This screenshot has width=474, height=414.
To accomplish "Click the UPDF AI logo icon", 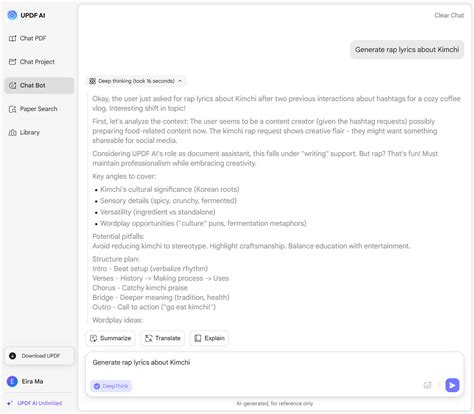I will (12, 15).
